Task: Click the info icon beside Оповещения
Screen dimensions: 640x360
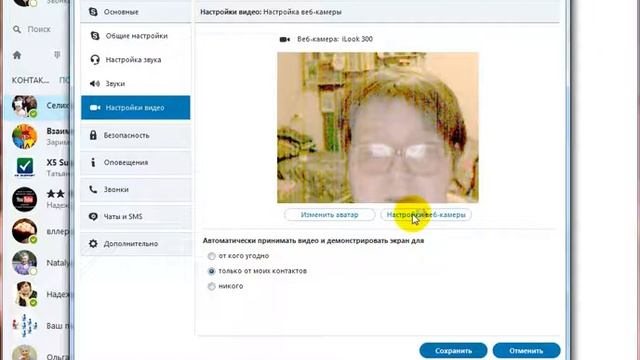Action: (x=93, y=162)
